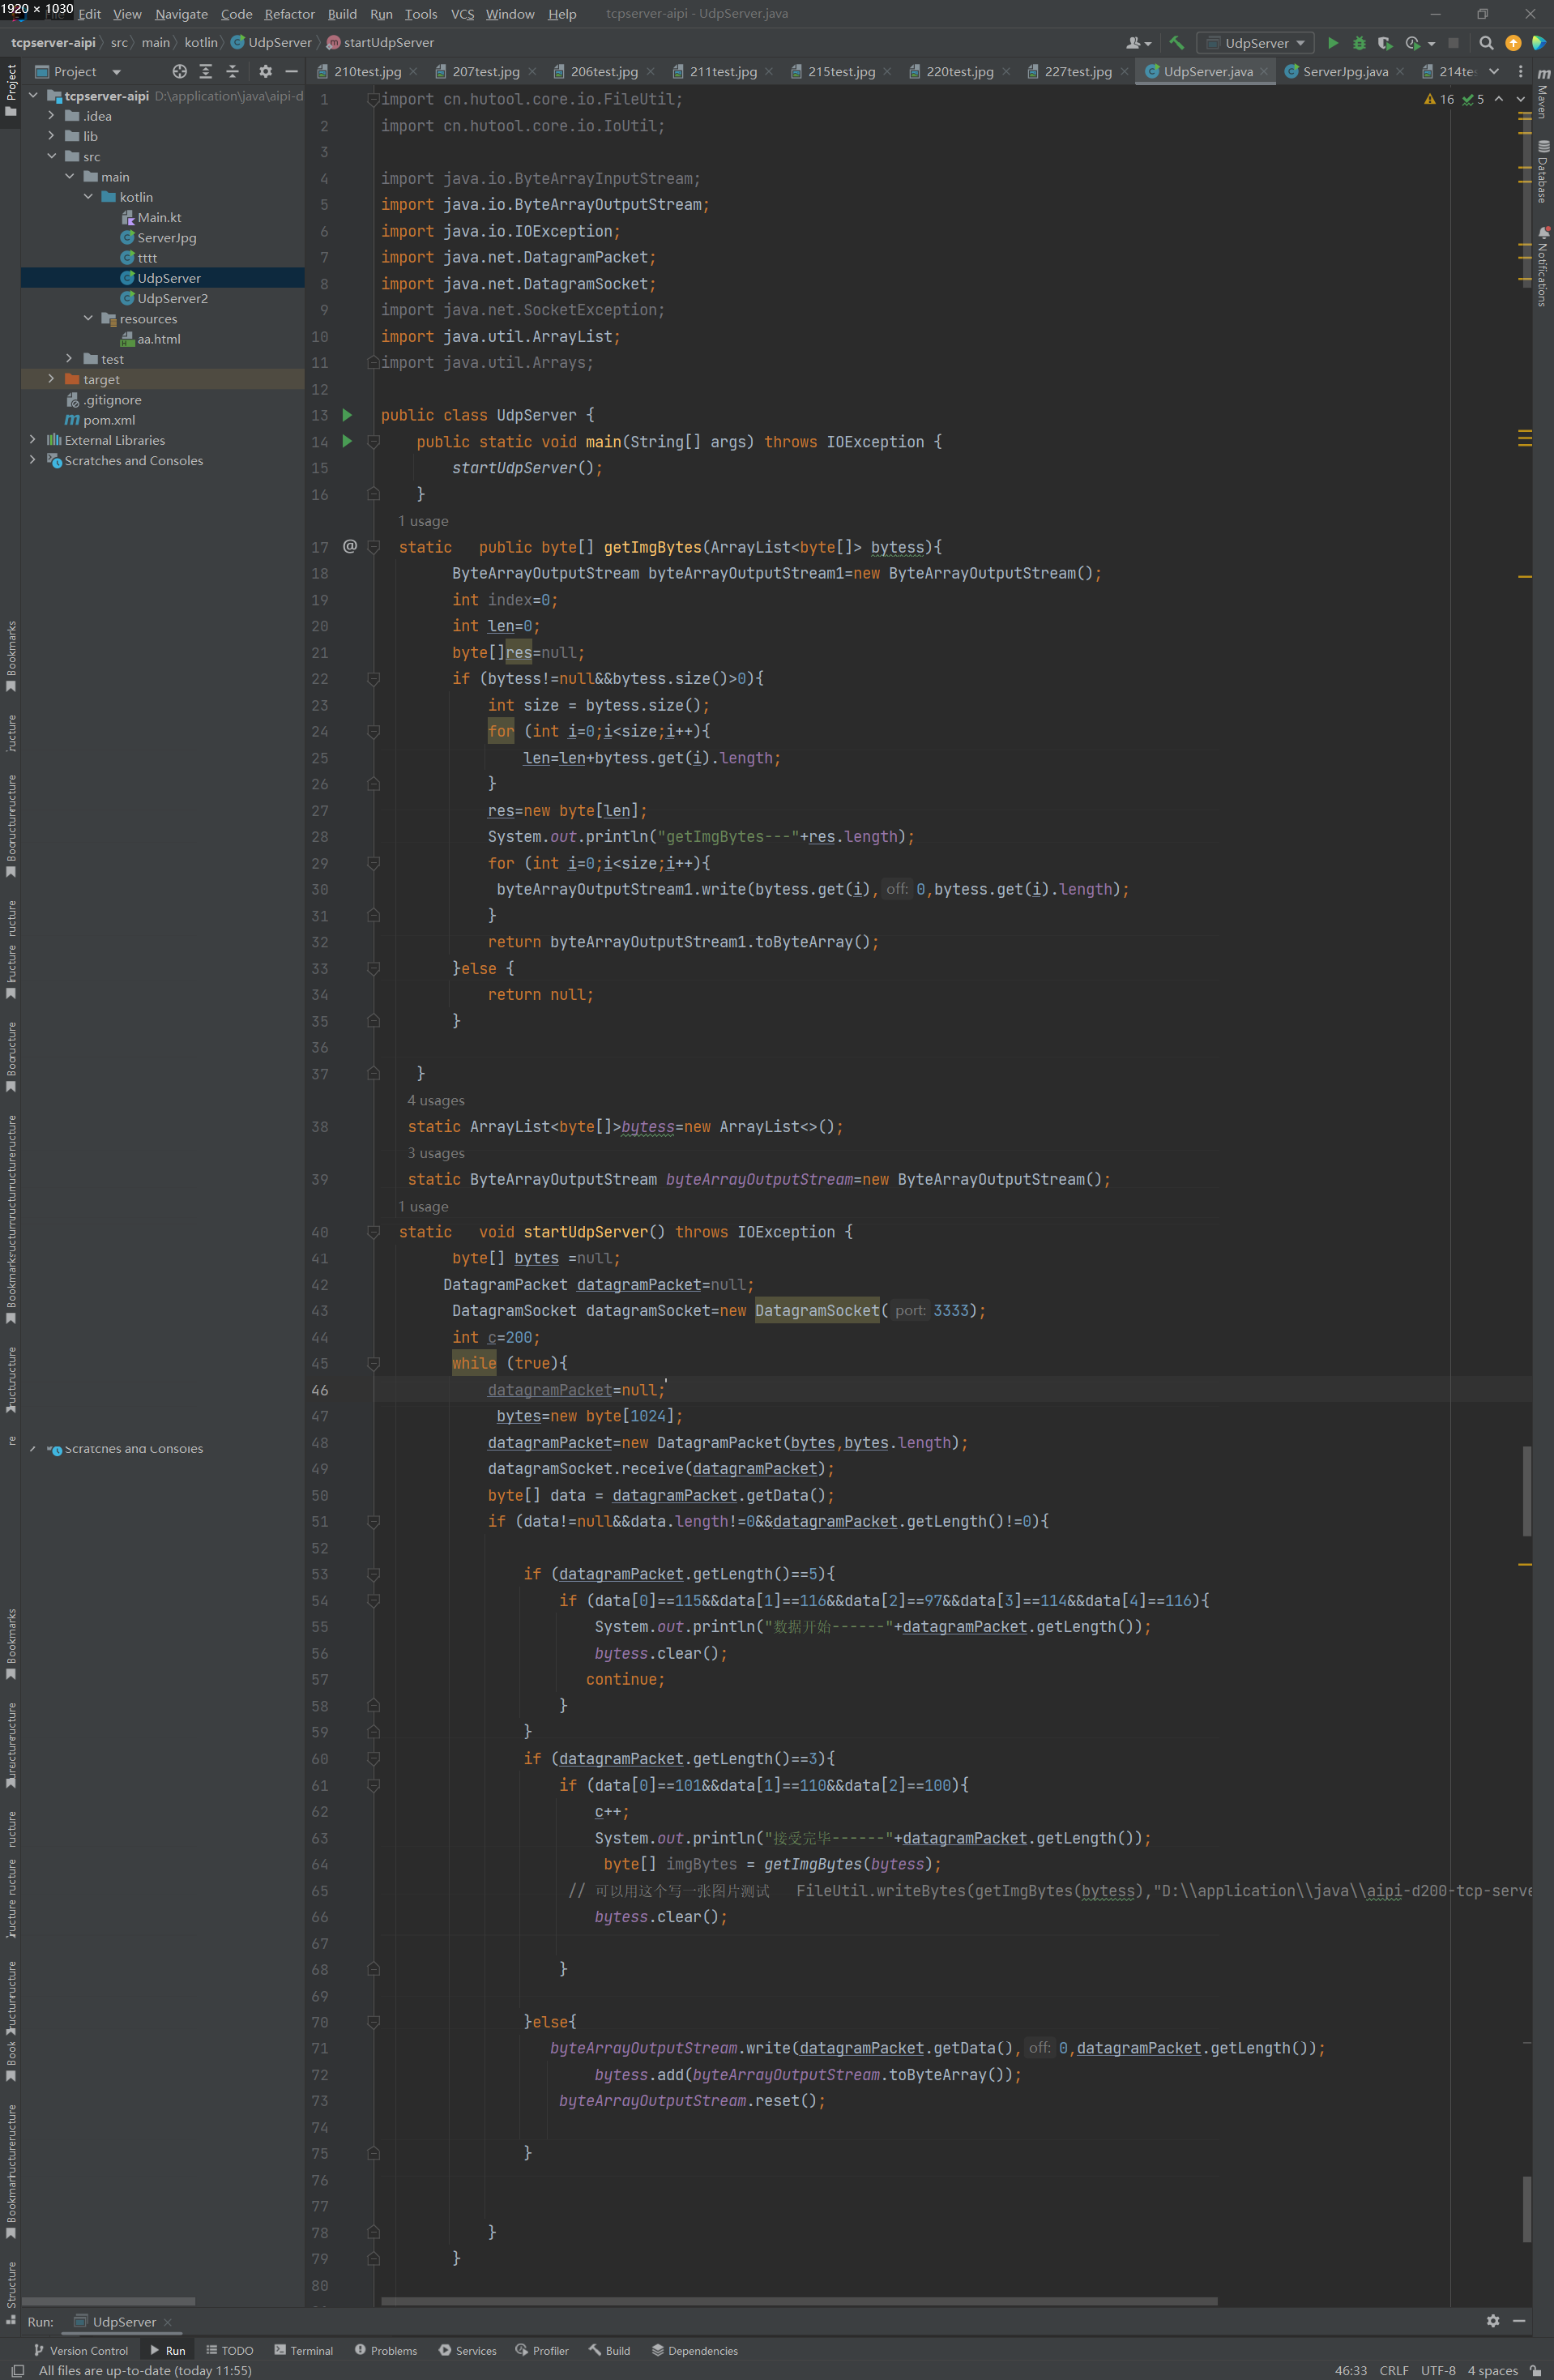
Task: Click the Select Opened File target icon
Action: [x=179, y=71]
